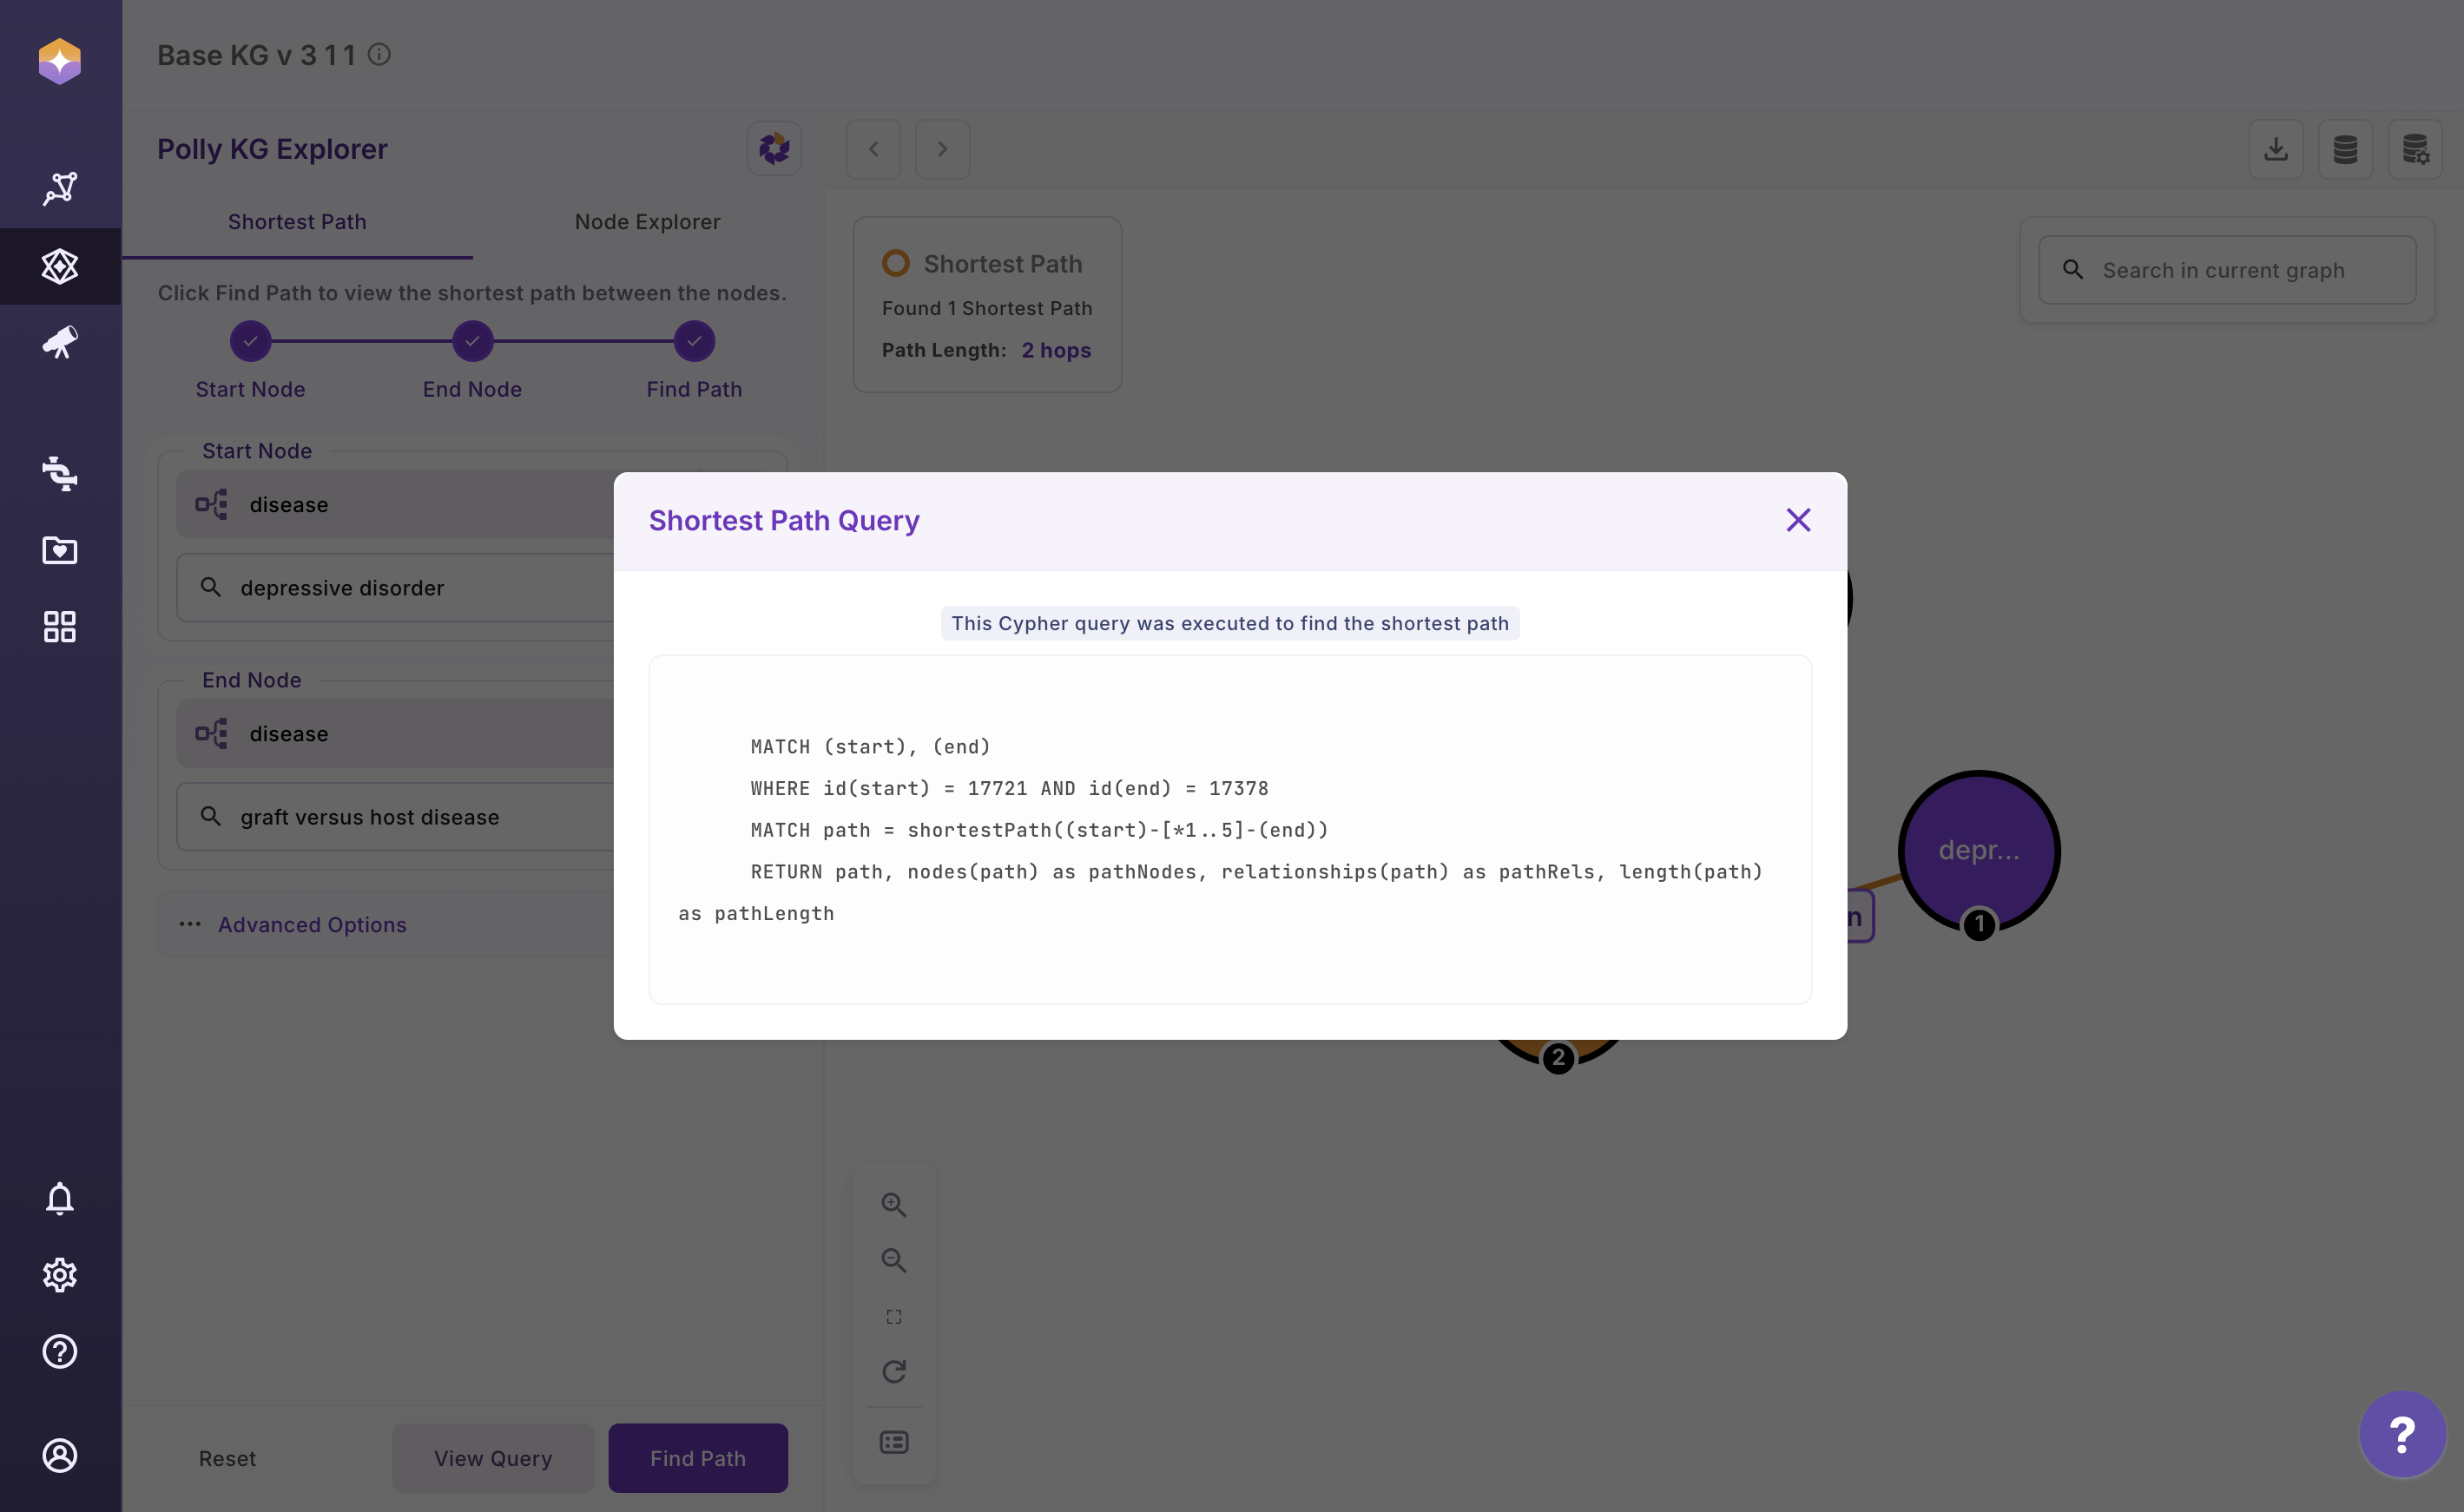Image resolution: width=2464 pixels, height=1512 pixels.
Task: Open the database settings icon
Action: 2415,149
